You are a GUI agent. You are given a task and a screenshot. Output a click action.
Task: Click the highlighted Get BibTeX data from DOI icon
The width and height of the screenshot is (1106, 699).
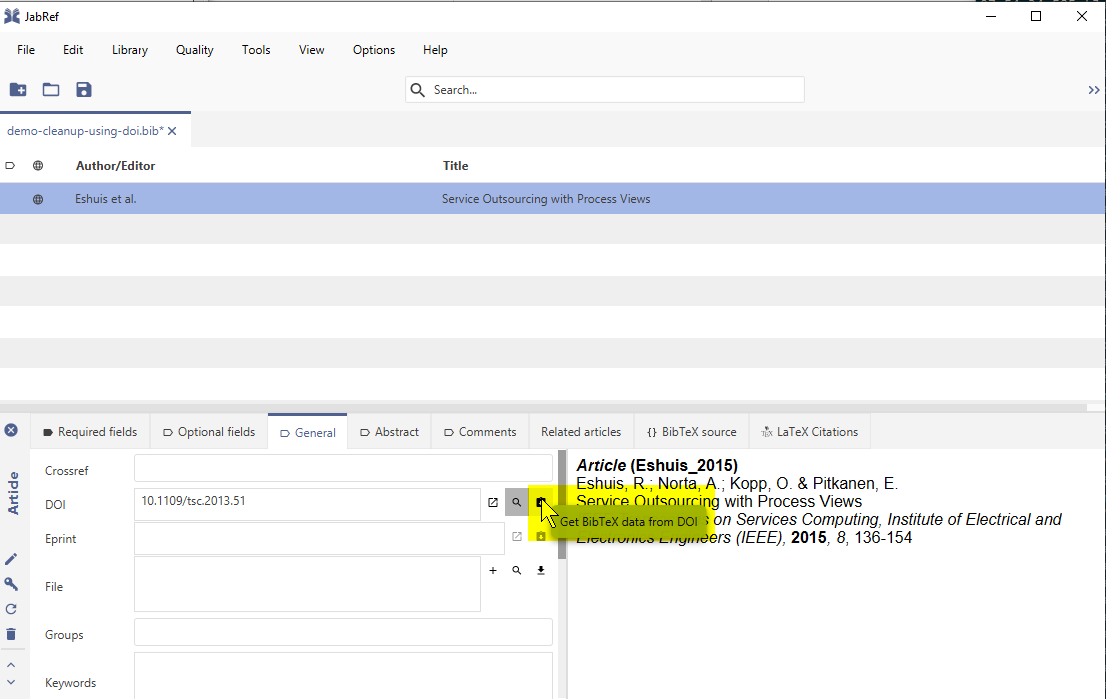pyautogui.click(x=540, y=502)
